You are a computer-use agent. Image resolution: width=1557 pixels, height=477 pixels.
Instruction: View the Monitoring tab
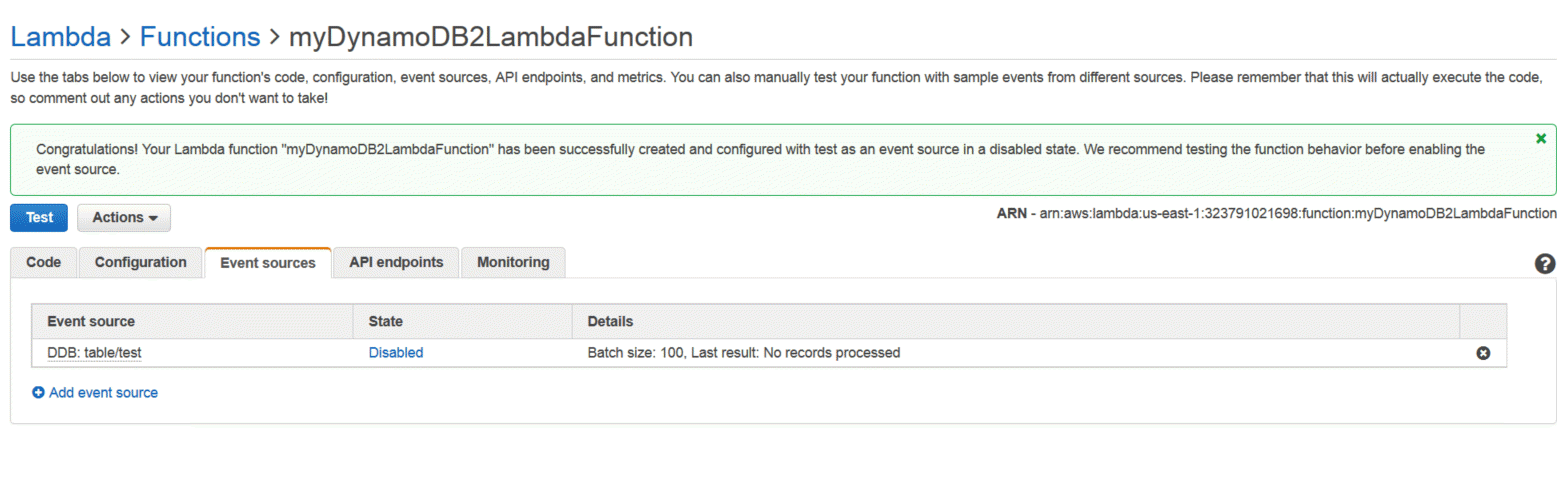513,262
